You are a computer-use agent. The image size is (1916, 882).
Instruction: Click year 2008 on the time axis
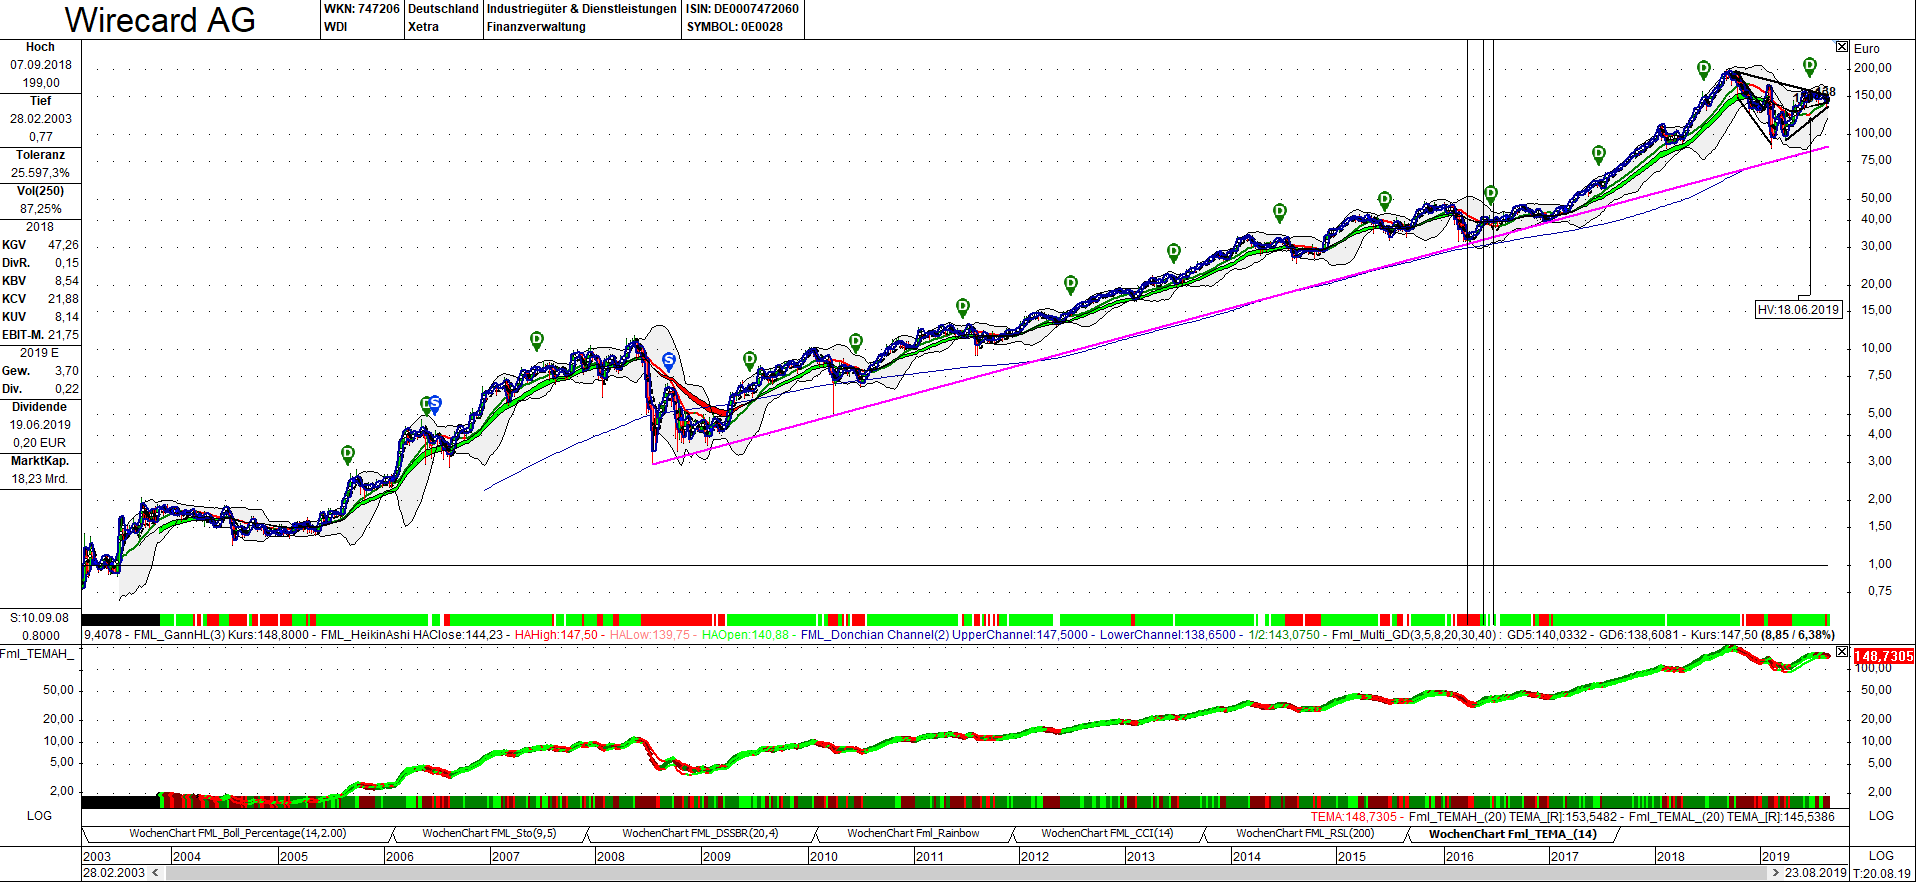[610, 856]
